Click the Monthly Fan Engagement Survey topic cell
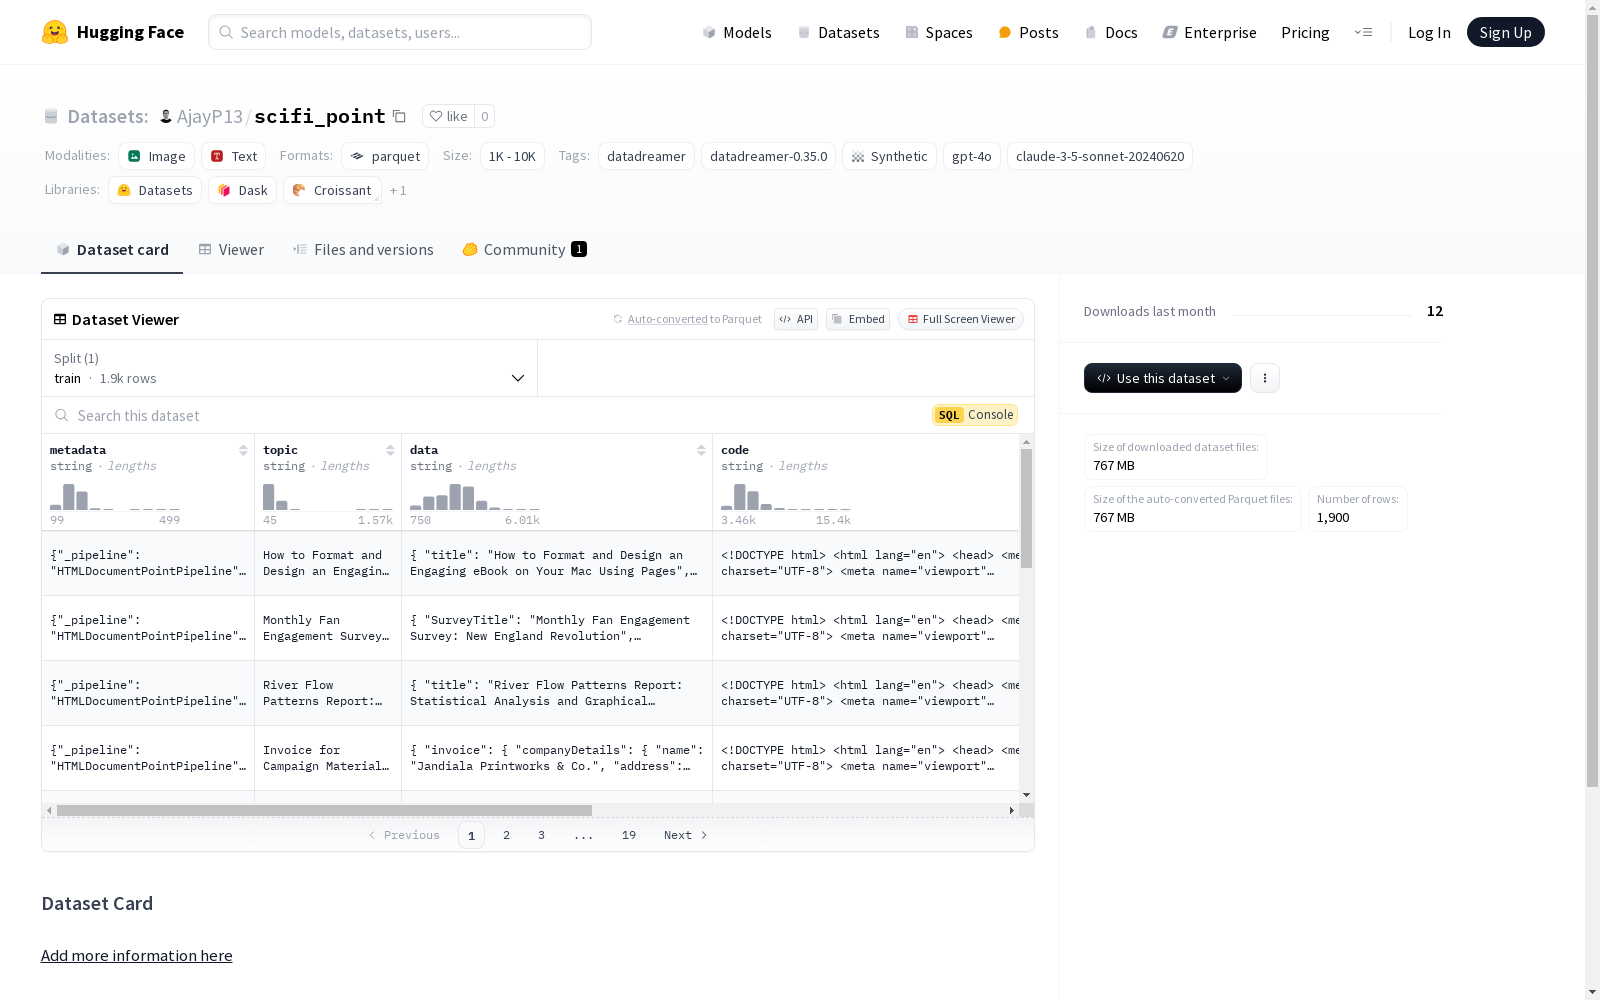Screen dimensions: 1600x1000 point(328,628)
